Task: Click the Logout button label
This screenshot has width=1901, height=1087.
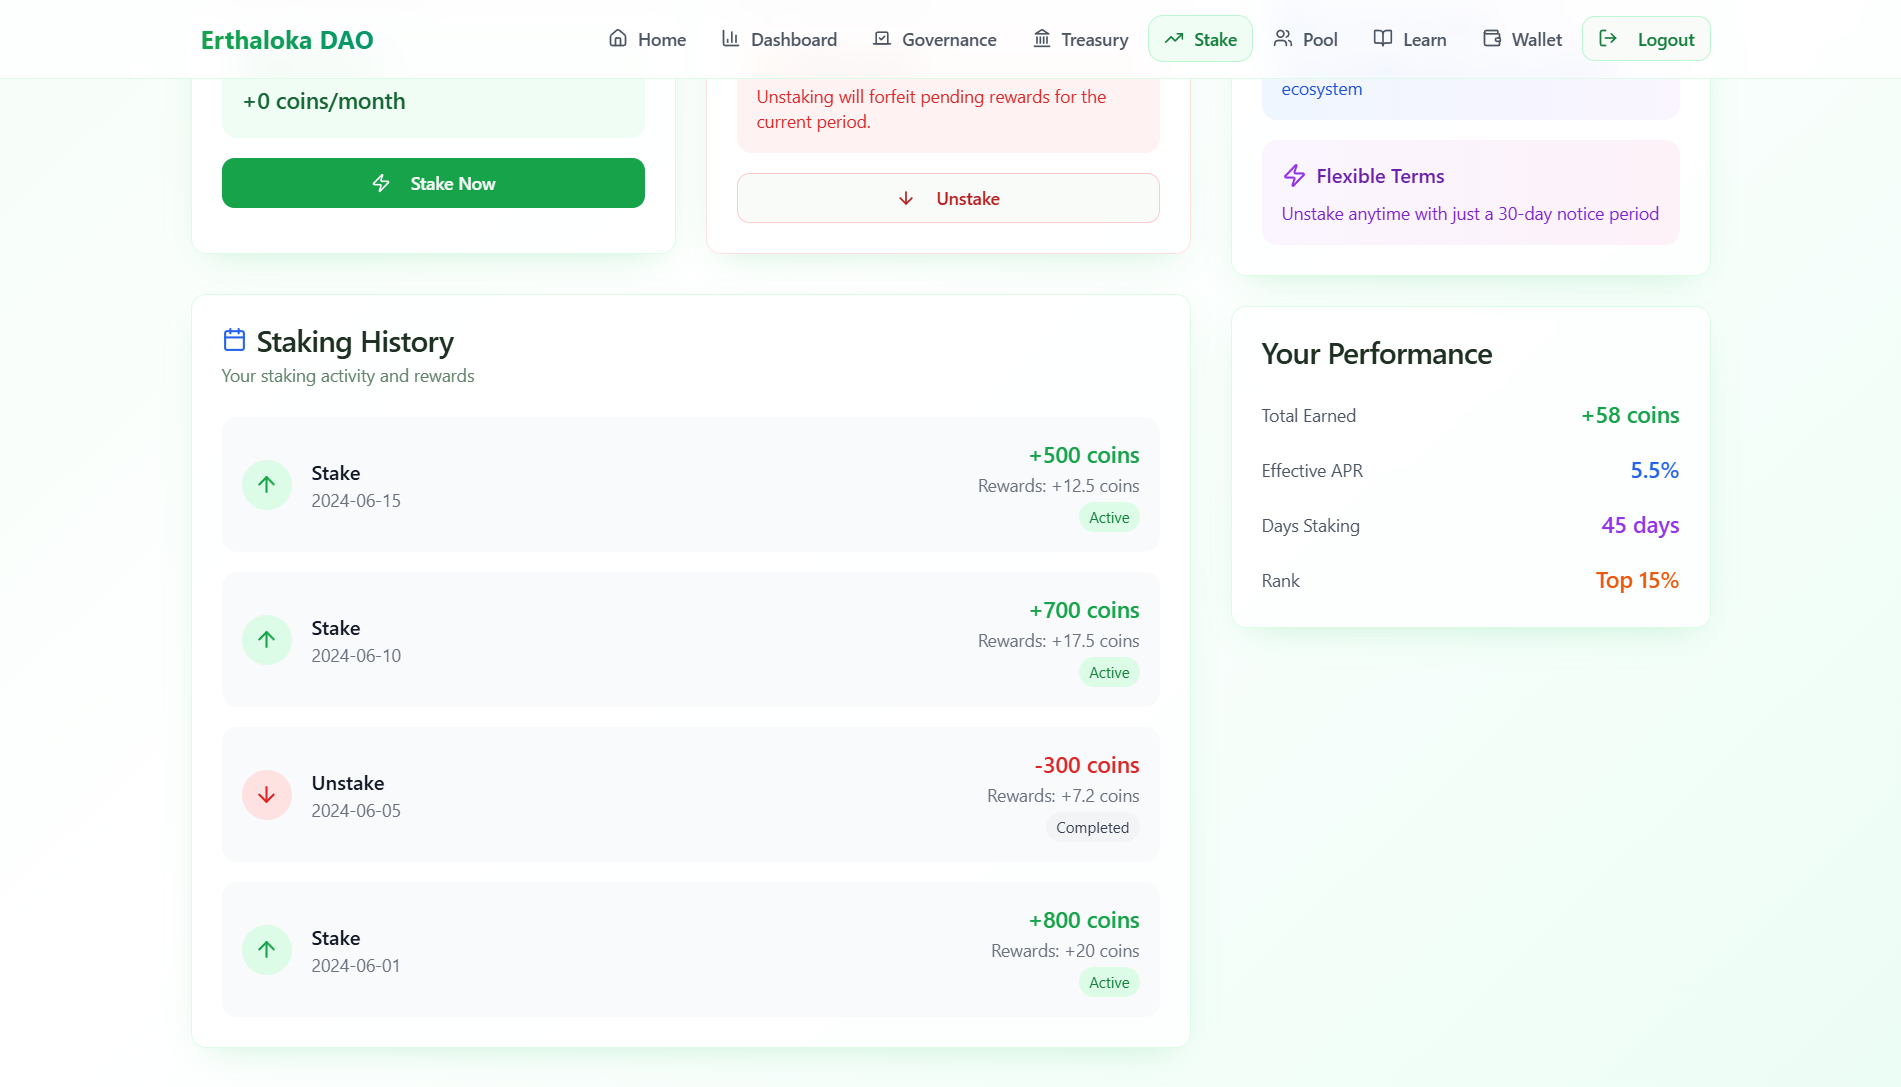Action: [x=1666, y=40]
